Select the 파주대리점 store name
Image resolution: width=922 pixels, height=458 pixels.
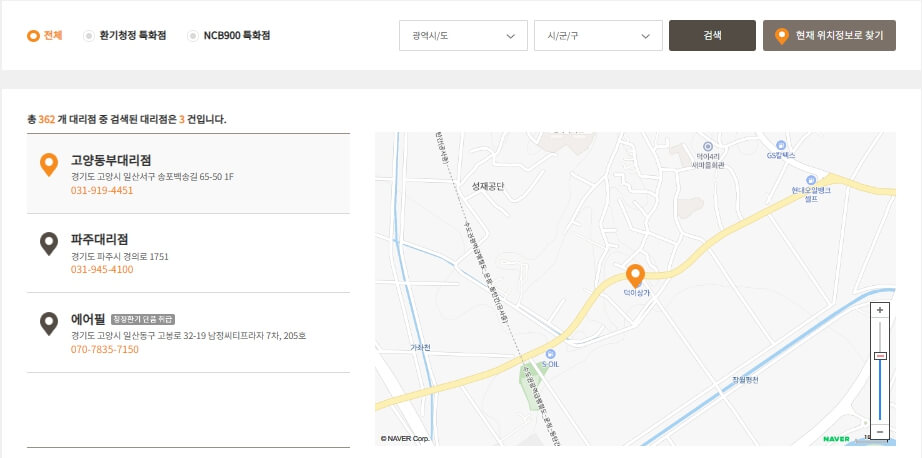[99, 240]
